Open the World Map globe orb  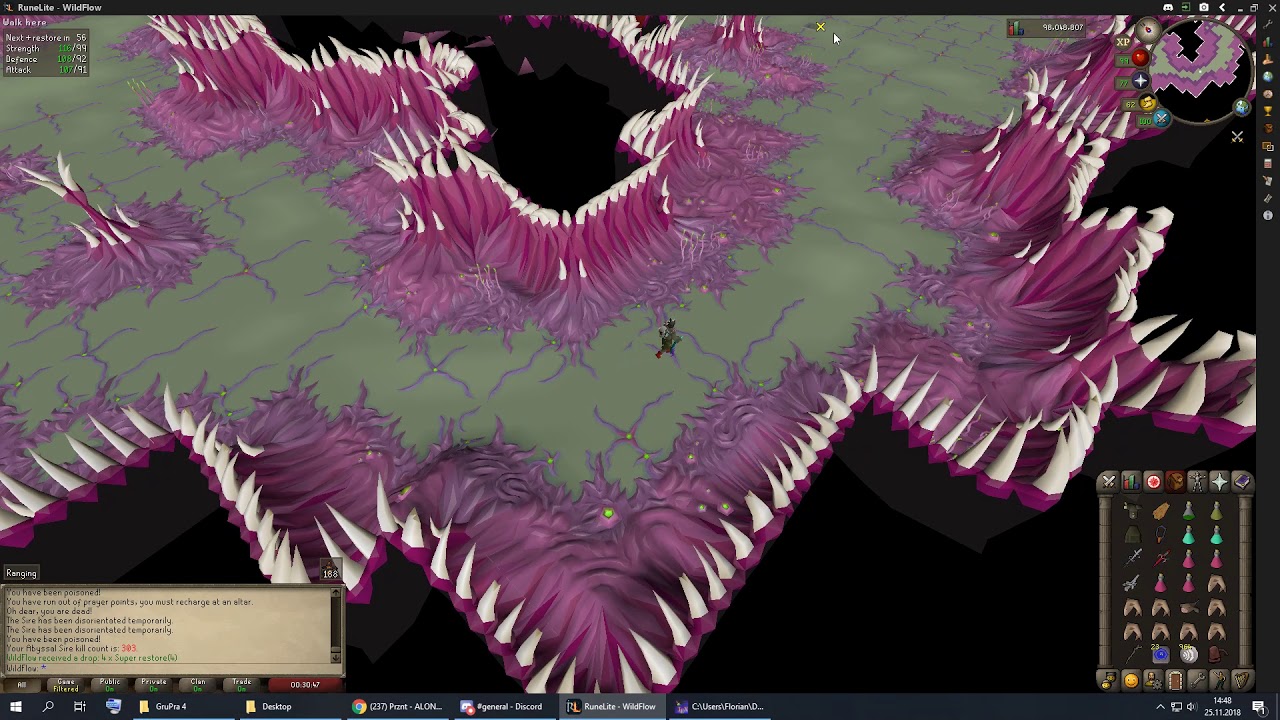click(x=1242, y=107)
